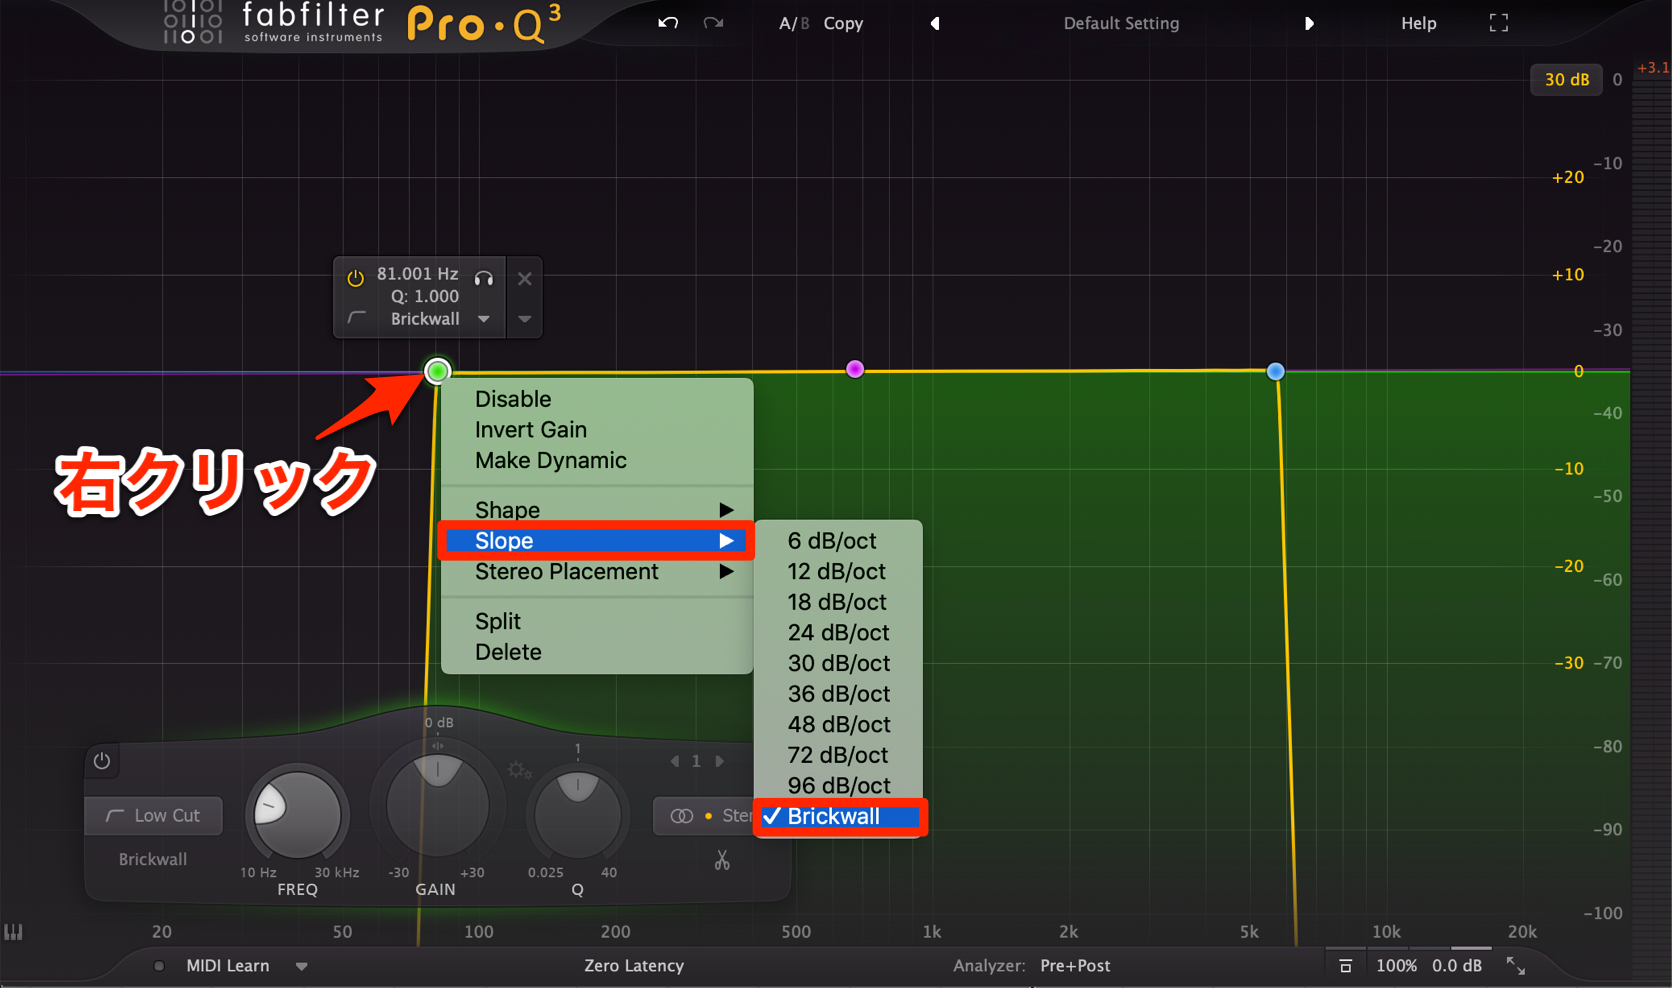Enter full screen mode icon
The width and height of the screenshot is (1672, 988).
(x=1498, y=23)
